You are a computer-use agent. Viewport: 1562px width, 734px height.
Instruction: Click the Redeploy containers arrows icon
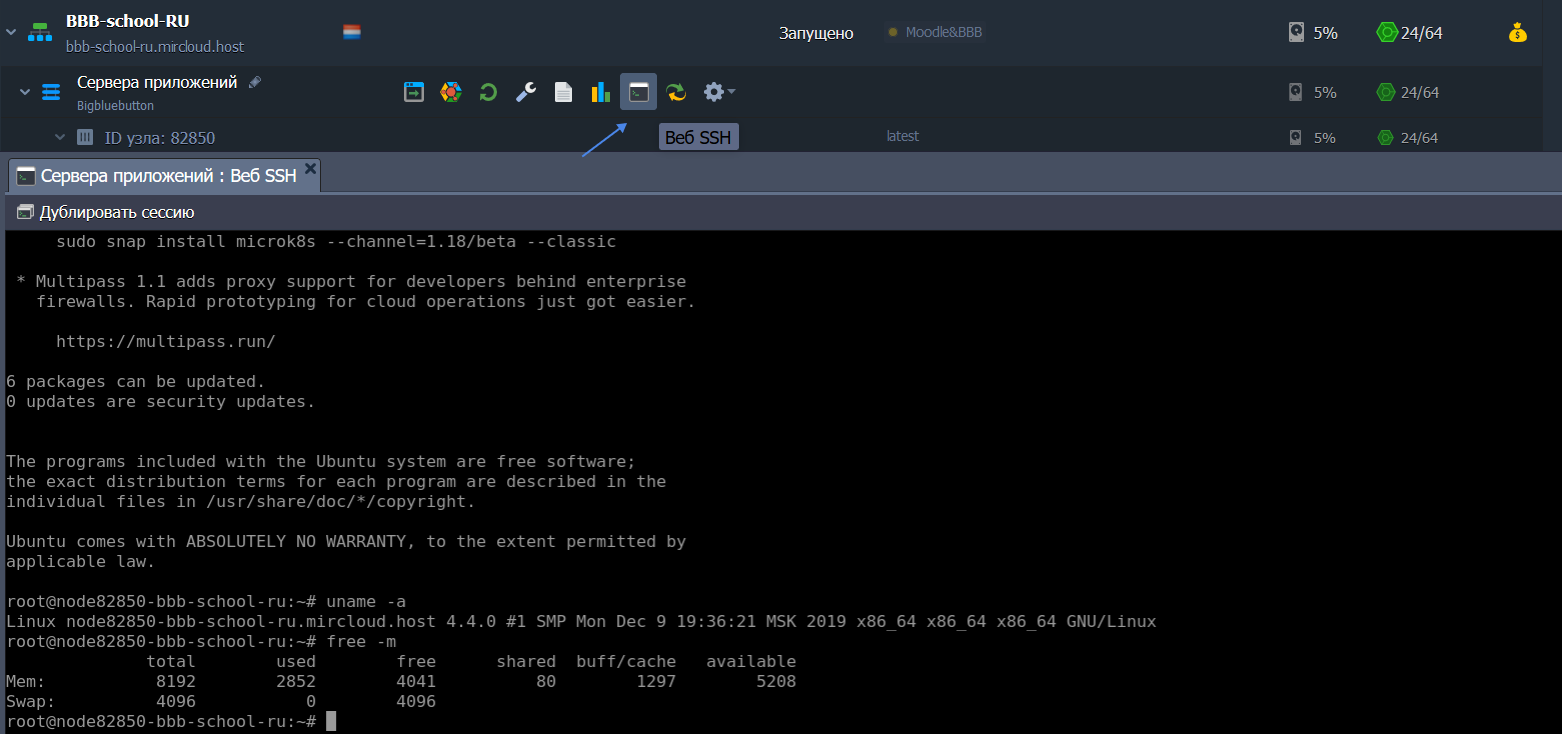[x=677, y=92]
